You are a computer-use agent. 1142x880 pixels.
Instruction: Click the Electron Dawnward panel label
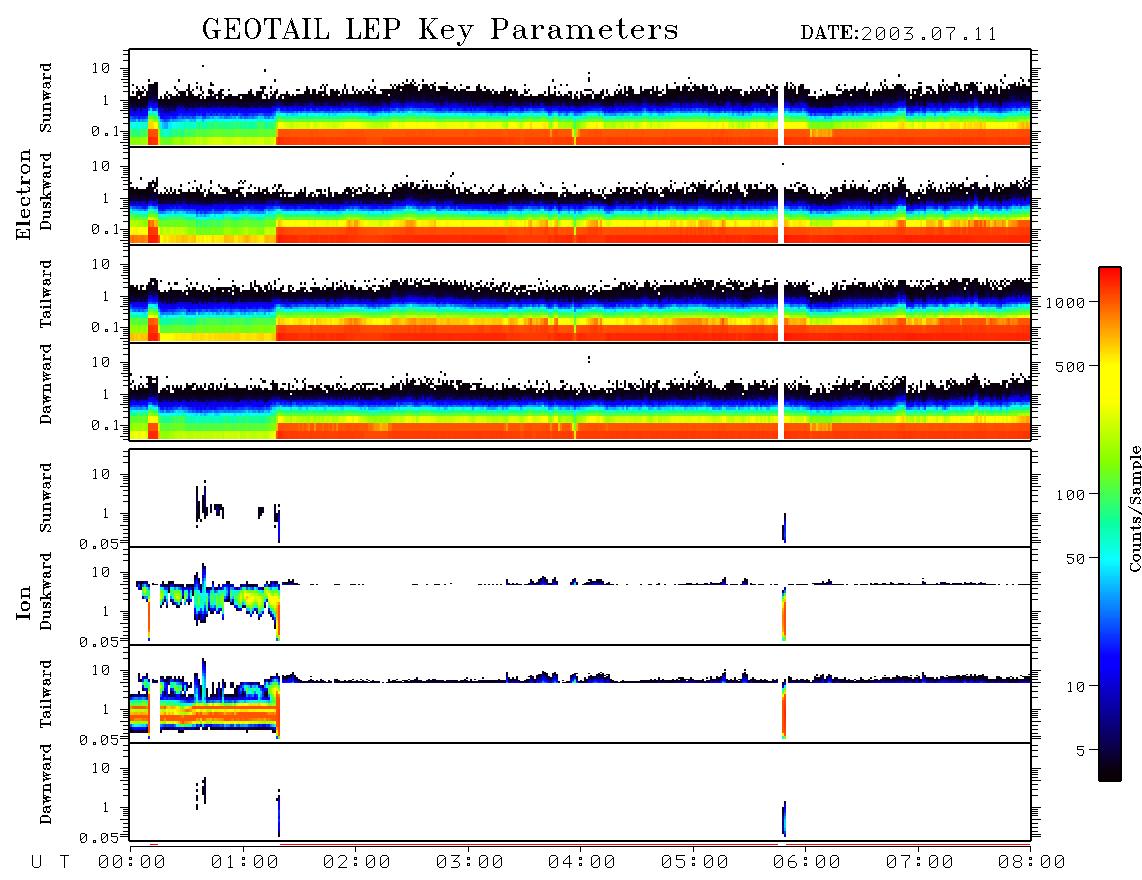pos(46,384)
